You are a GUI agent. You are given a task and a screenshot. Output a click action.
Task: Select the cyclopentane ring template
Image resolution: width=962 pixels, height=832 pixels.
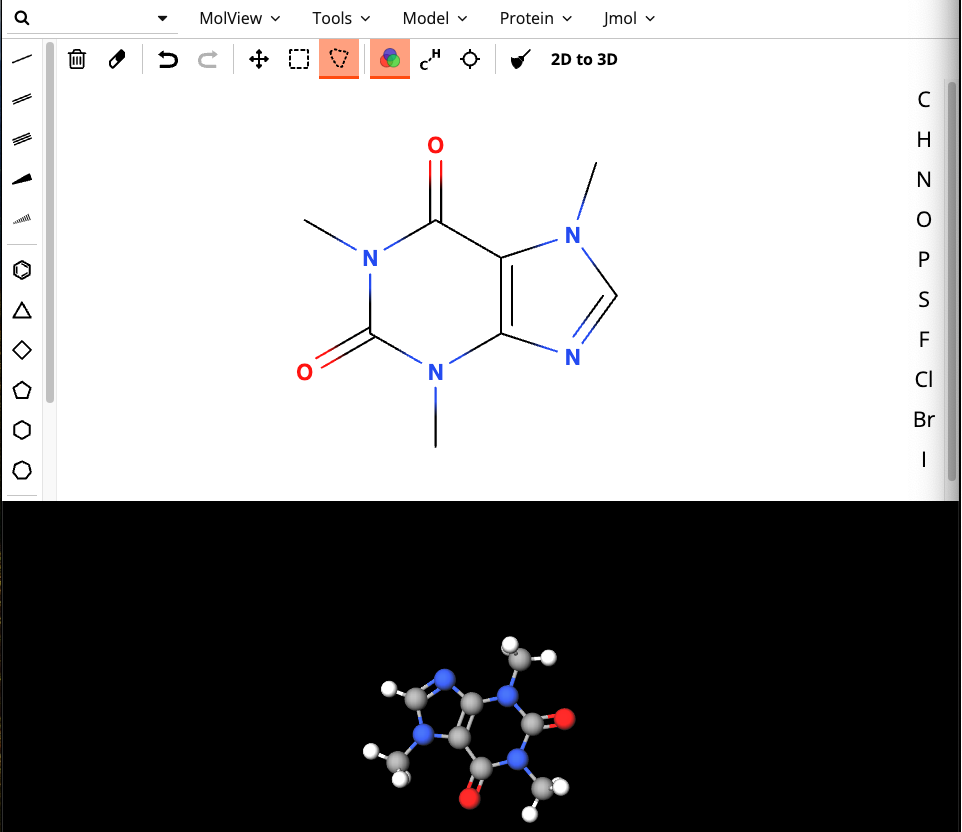[22, 390]
